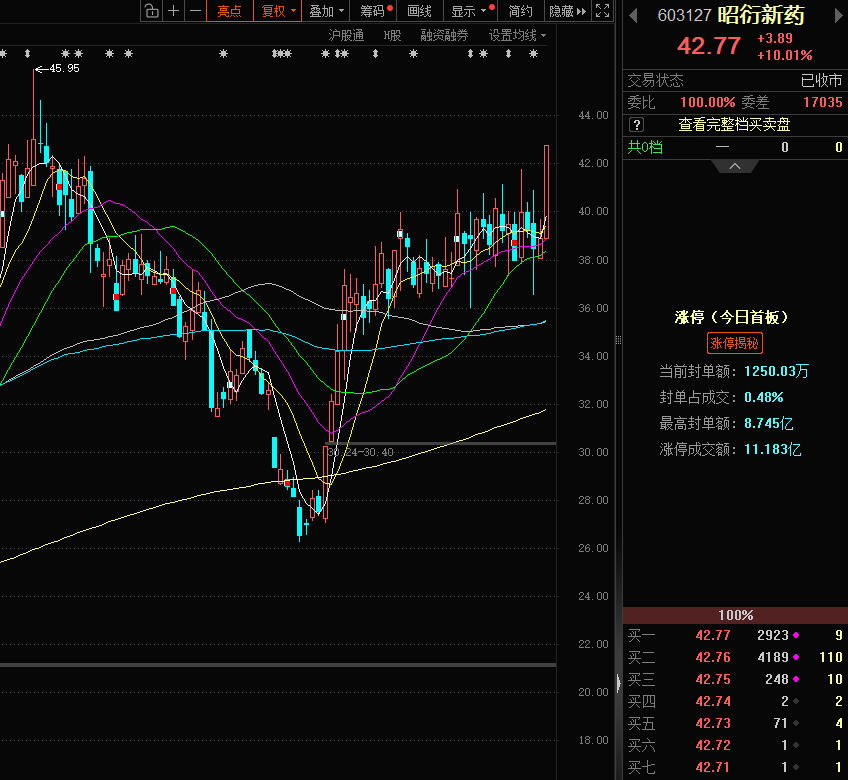This screenshot has height=780, width=848.
Task: Click 当前封单额 value 1250.03万
Action: [776, 371]
